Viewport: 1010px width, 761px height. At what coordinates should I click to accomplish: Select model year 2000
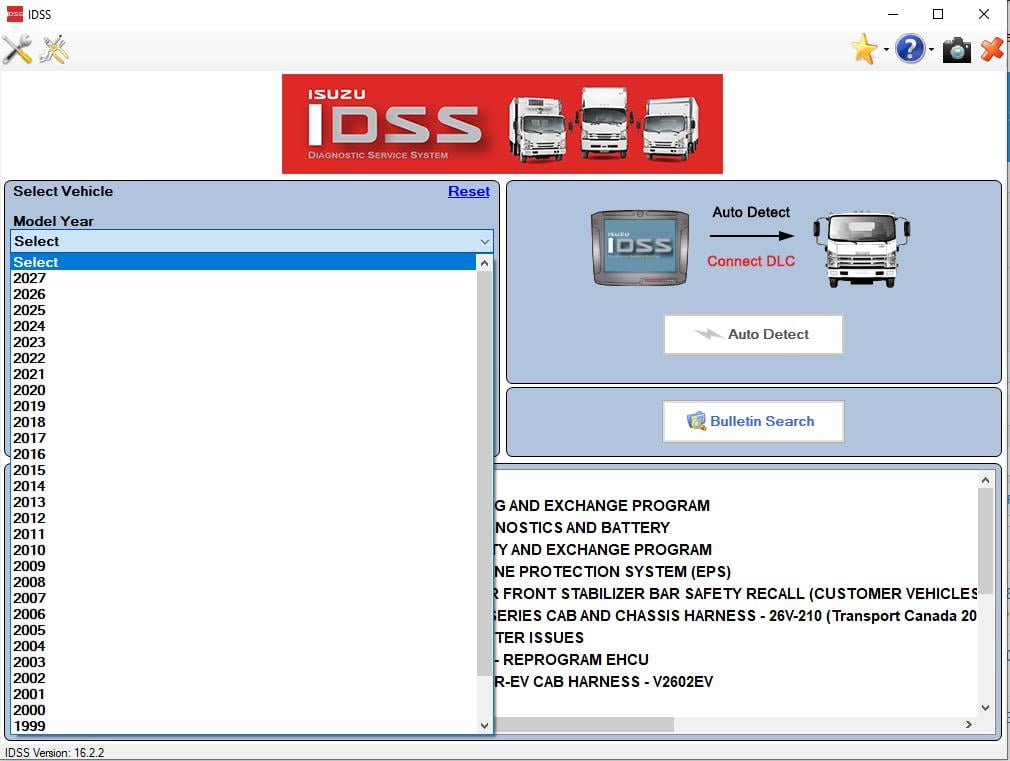[x=243, y=710]
